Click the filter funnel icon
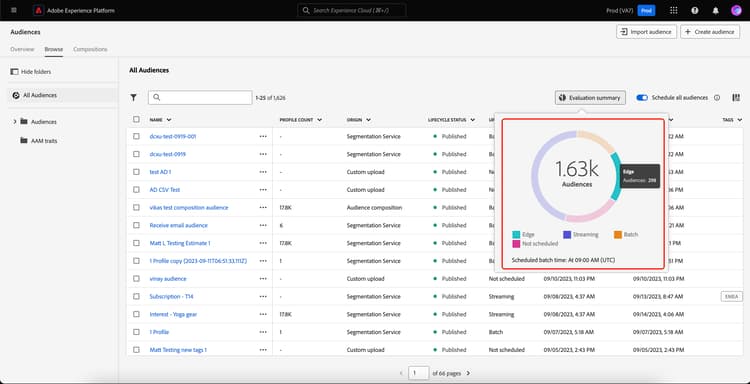This screenshot has width=750, height=384. pyautogui.click(x=133, y=98)
